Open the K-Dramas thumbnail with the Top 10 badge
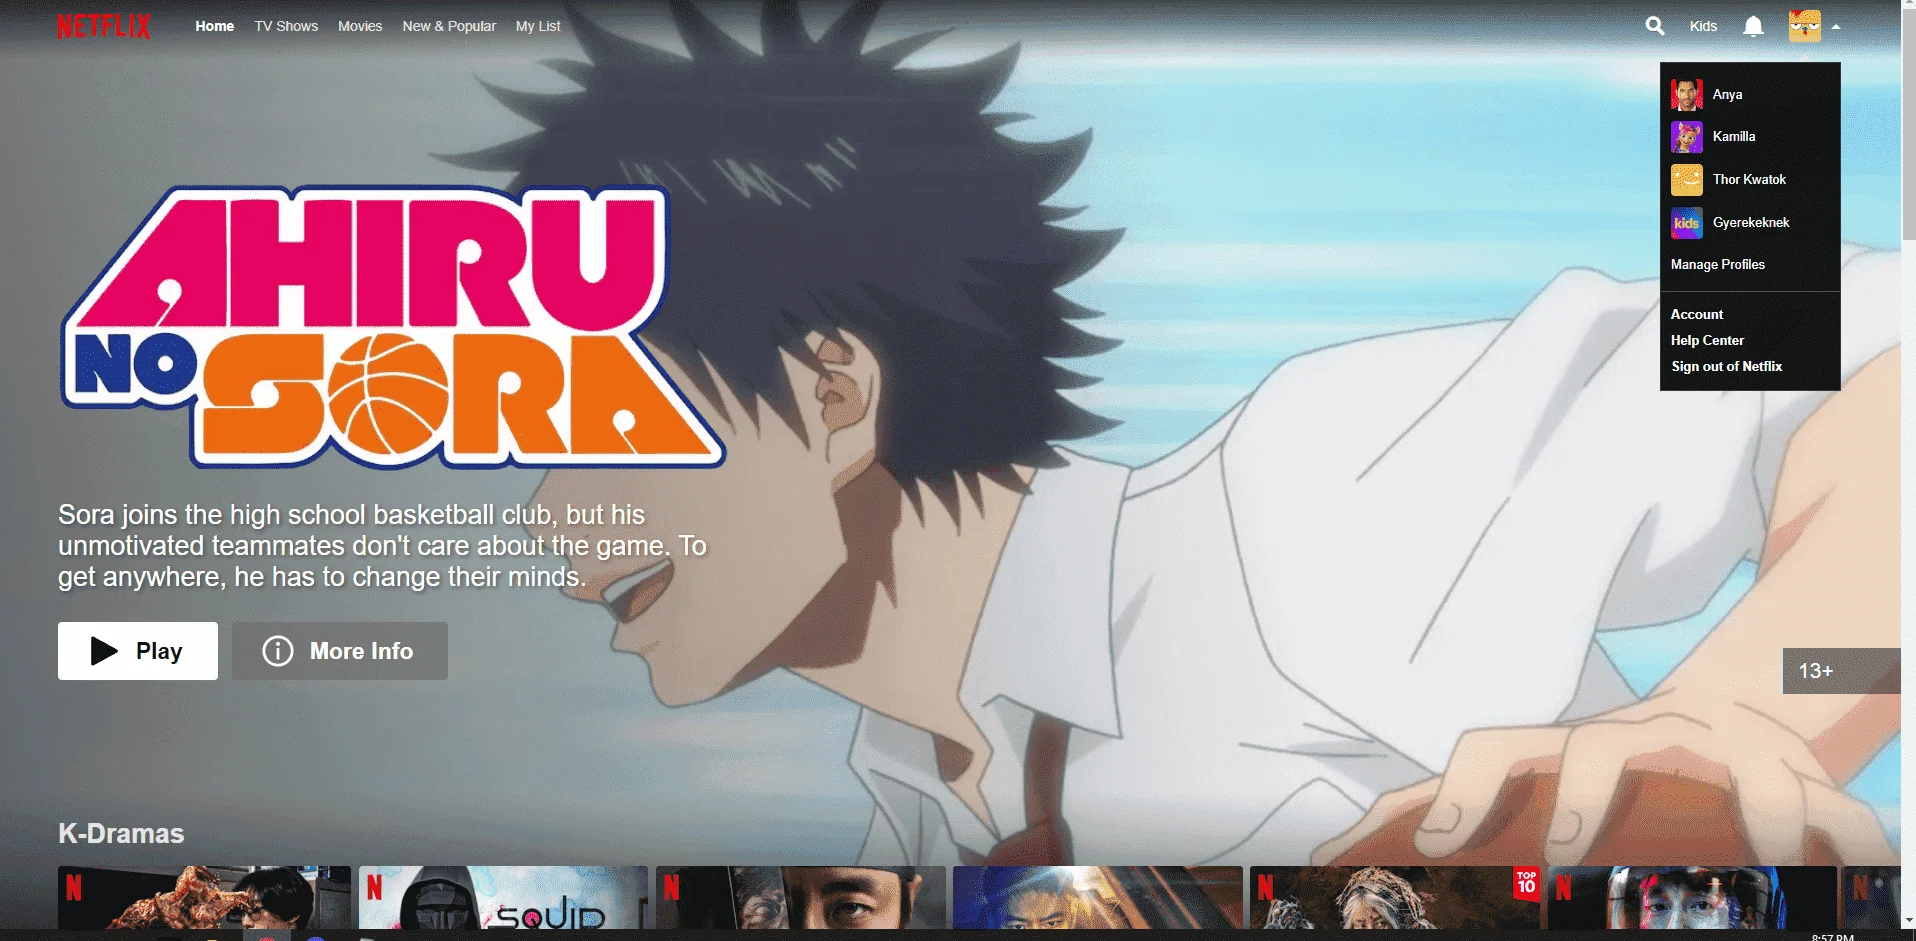The image size is (1916, 941). point(1395,897)
